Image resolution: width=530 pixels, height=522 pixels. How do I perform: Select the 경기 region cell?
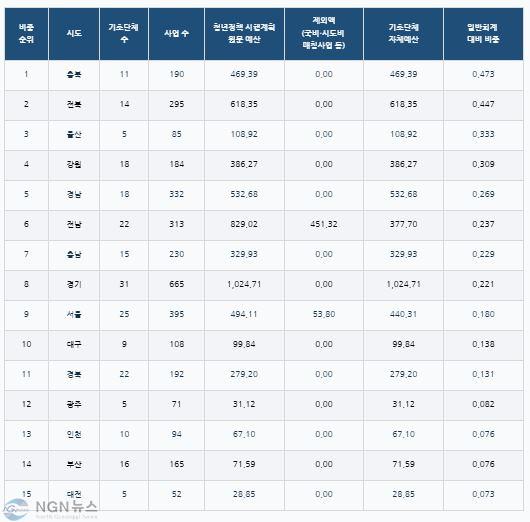click(x=74, y=284)
